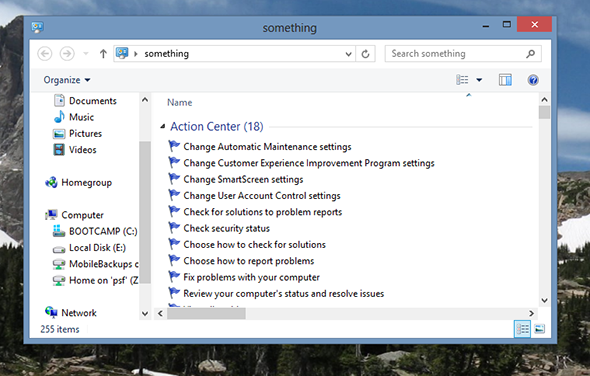Click the file list vertical scroll down arrow
This screenshot has height=376, width=590.
pyautogui.click(x=544, y=300)
